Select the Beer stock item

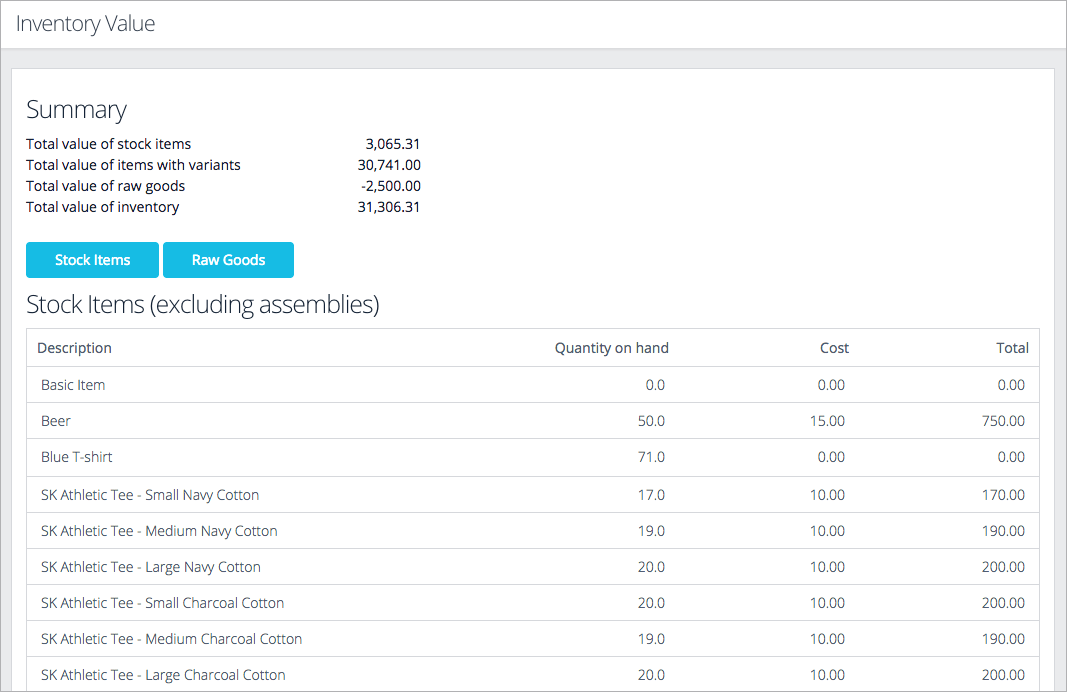pos(56,421)
